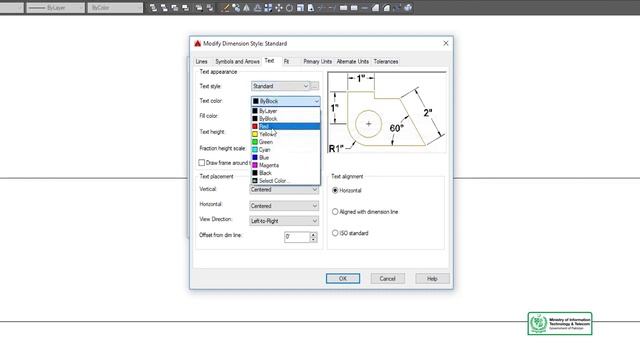Choose Red from the text color list
Screen dimensions: 640x360
click(x=285, y=127)
